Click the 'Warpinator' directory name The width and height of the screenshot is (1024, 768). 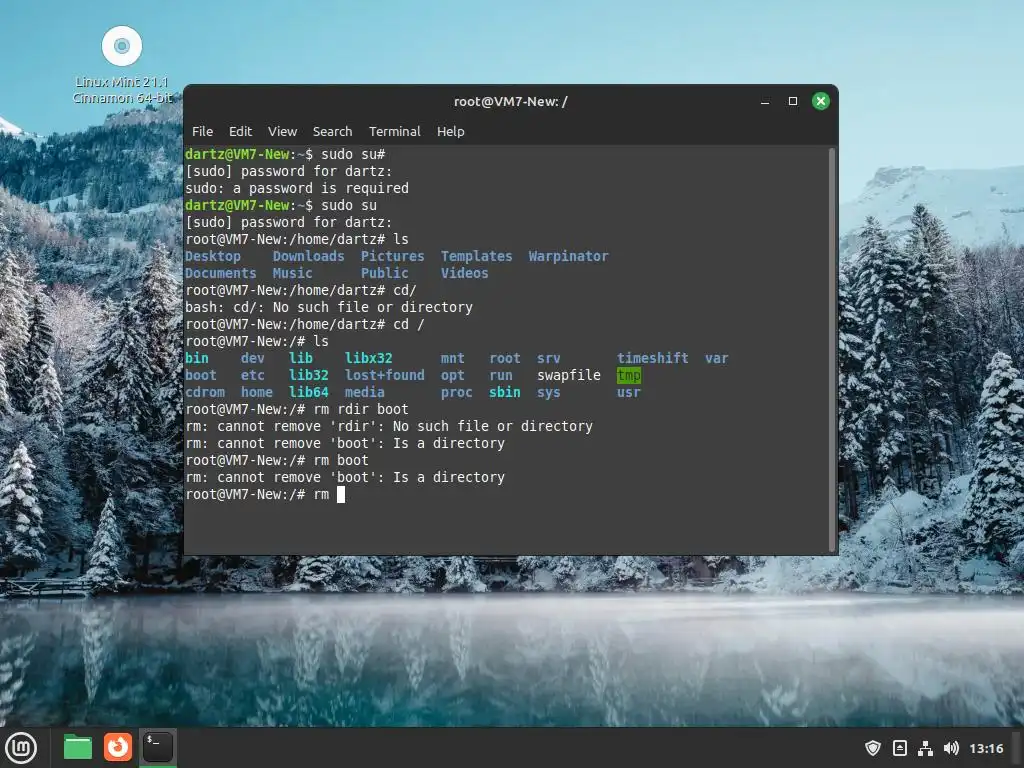[x=568, y=256]
